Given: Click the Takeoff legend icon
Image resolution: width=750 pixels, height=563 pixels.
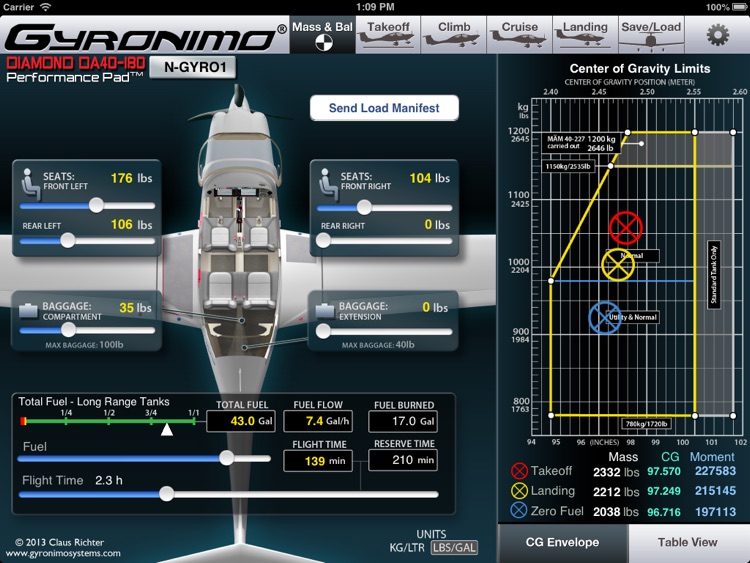Looking at the screenshot, I should [x=519, y=471].
